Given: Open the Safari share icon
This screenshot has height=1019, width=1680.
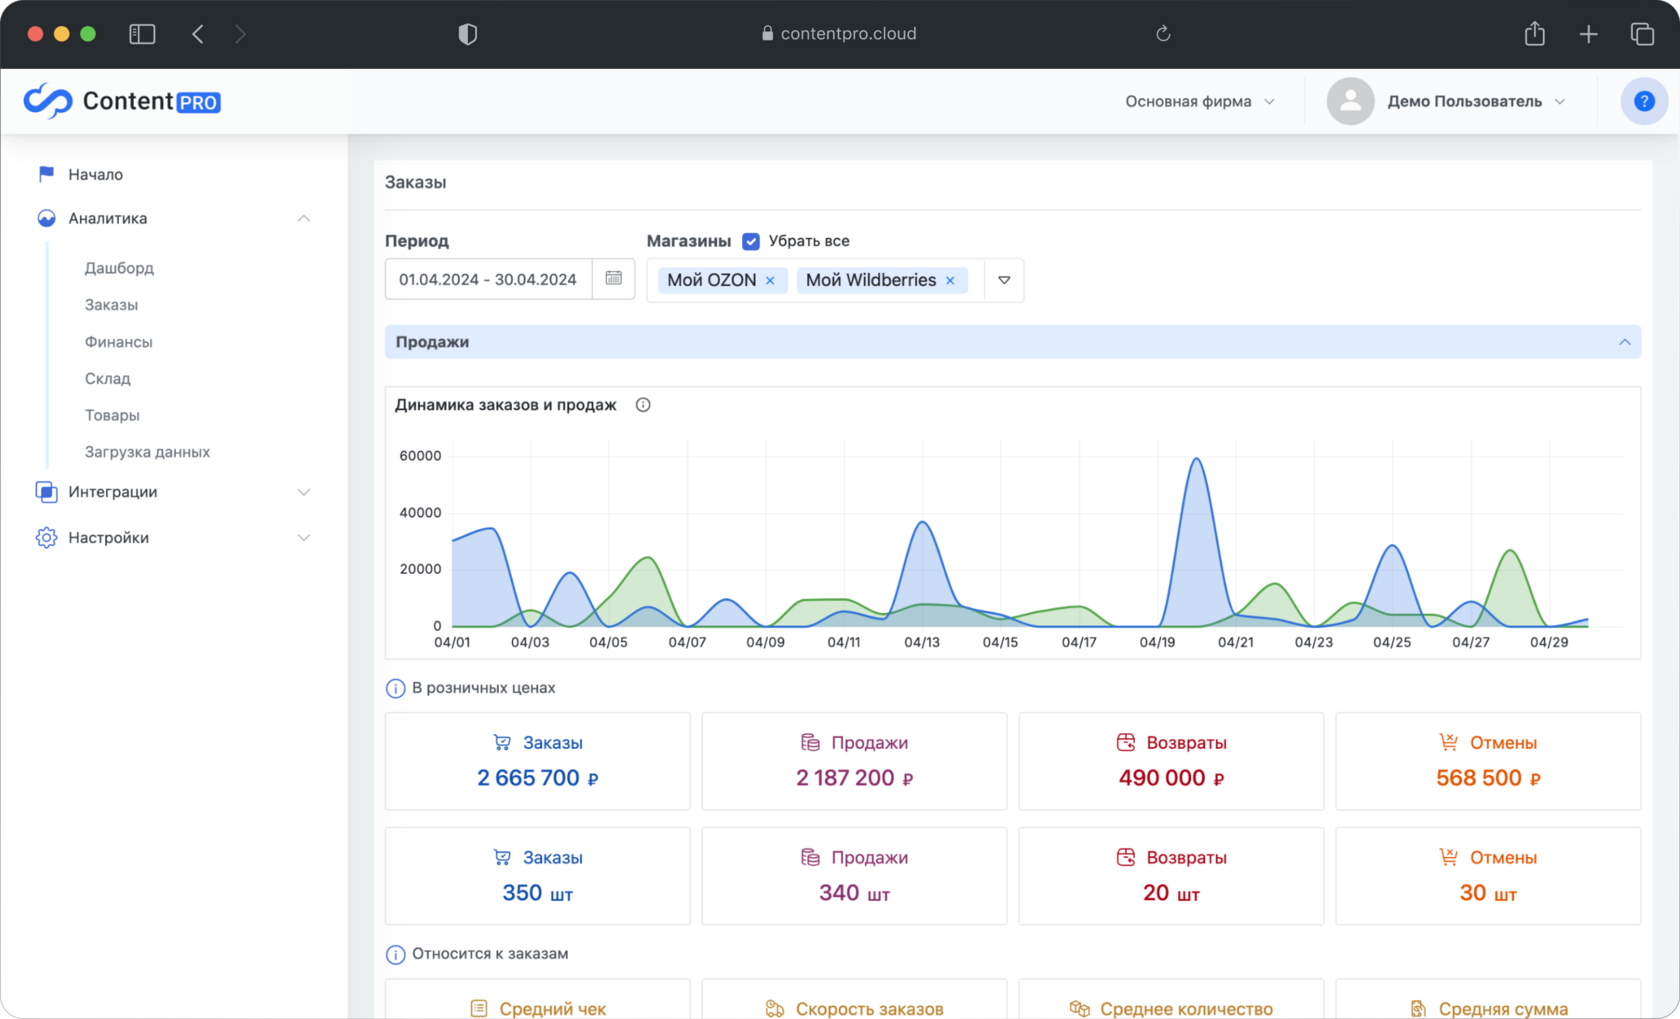Looking at the screenshot, I should click(1534, 34).
